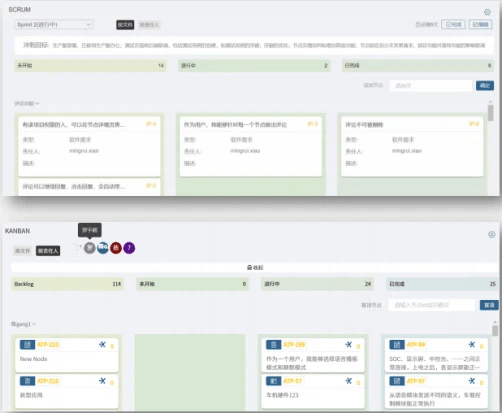Image resolution: width=503 pixels, height=413 pixels.
Task: Click the SCRUM complete sprint button
Action: pyautogui.click(x=453, y=25)
